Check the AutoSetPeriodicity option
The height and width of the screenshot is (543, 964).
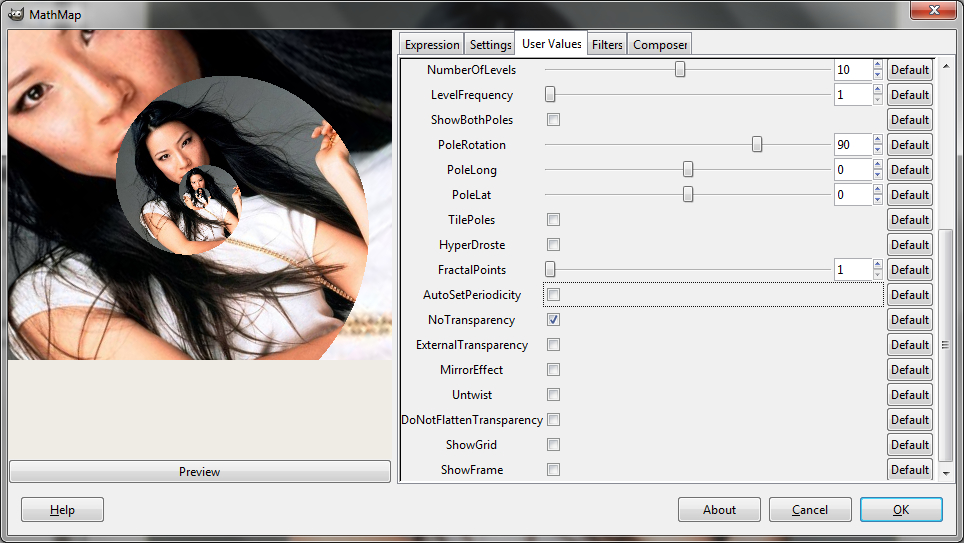click(553, 295)
